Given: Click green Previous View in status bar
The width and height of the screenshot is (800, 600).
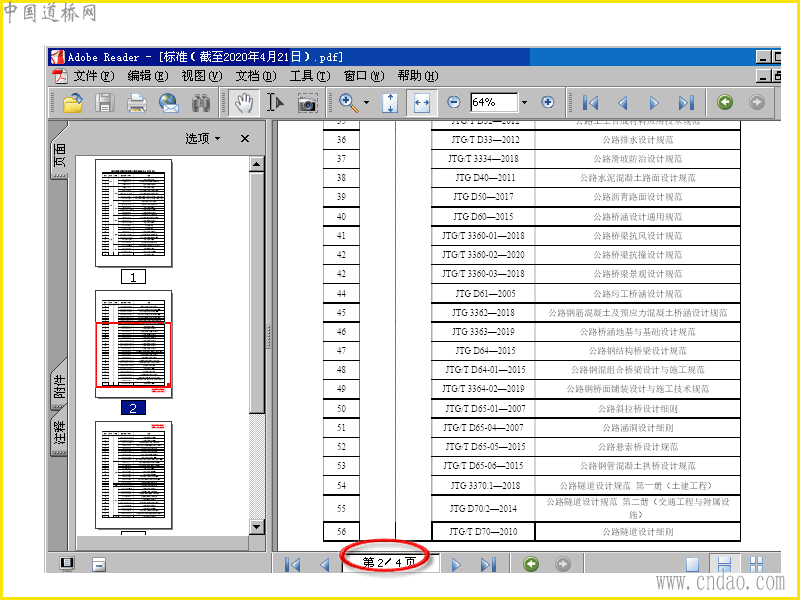Looking at the screenshot, I should pos(531,563).
